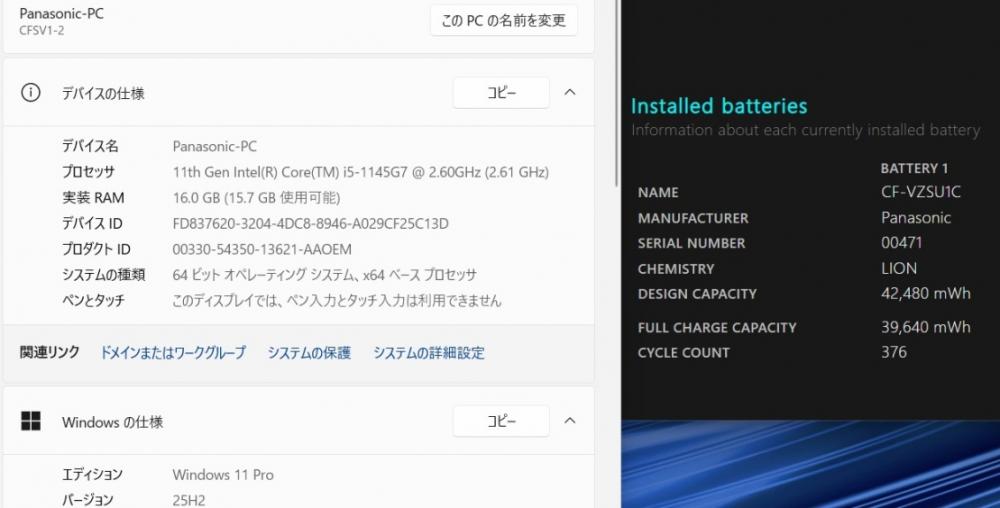Select the 64-bit system type value
Screen dimensions: 1000x508
coord(325,275)
